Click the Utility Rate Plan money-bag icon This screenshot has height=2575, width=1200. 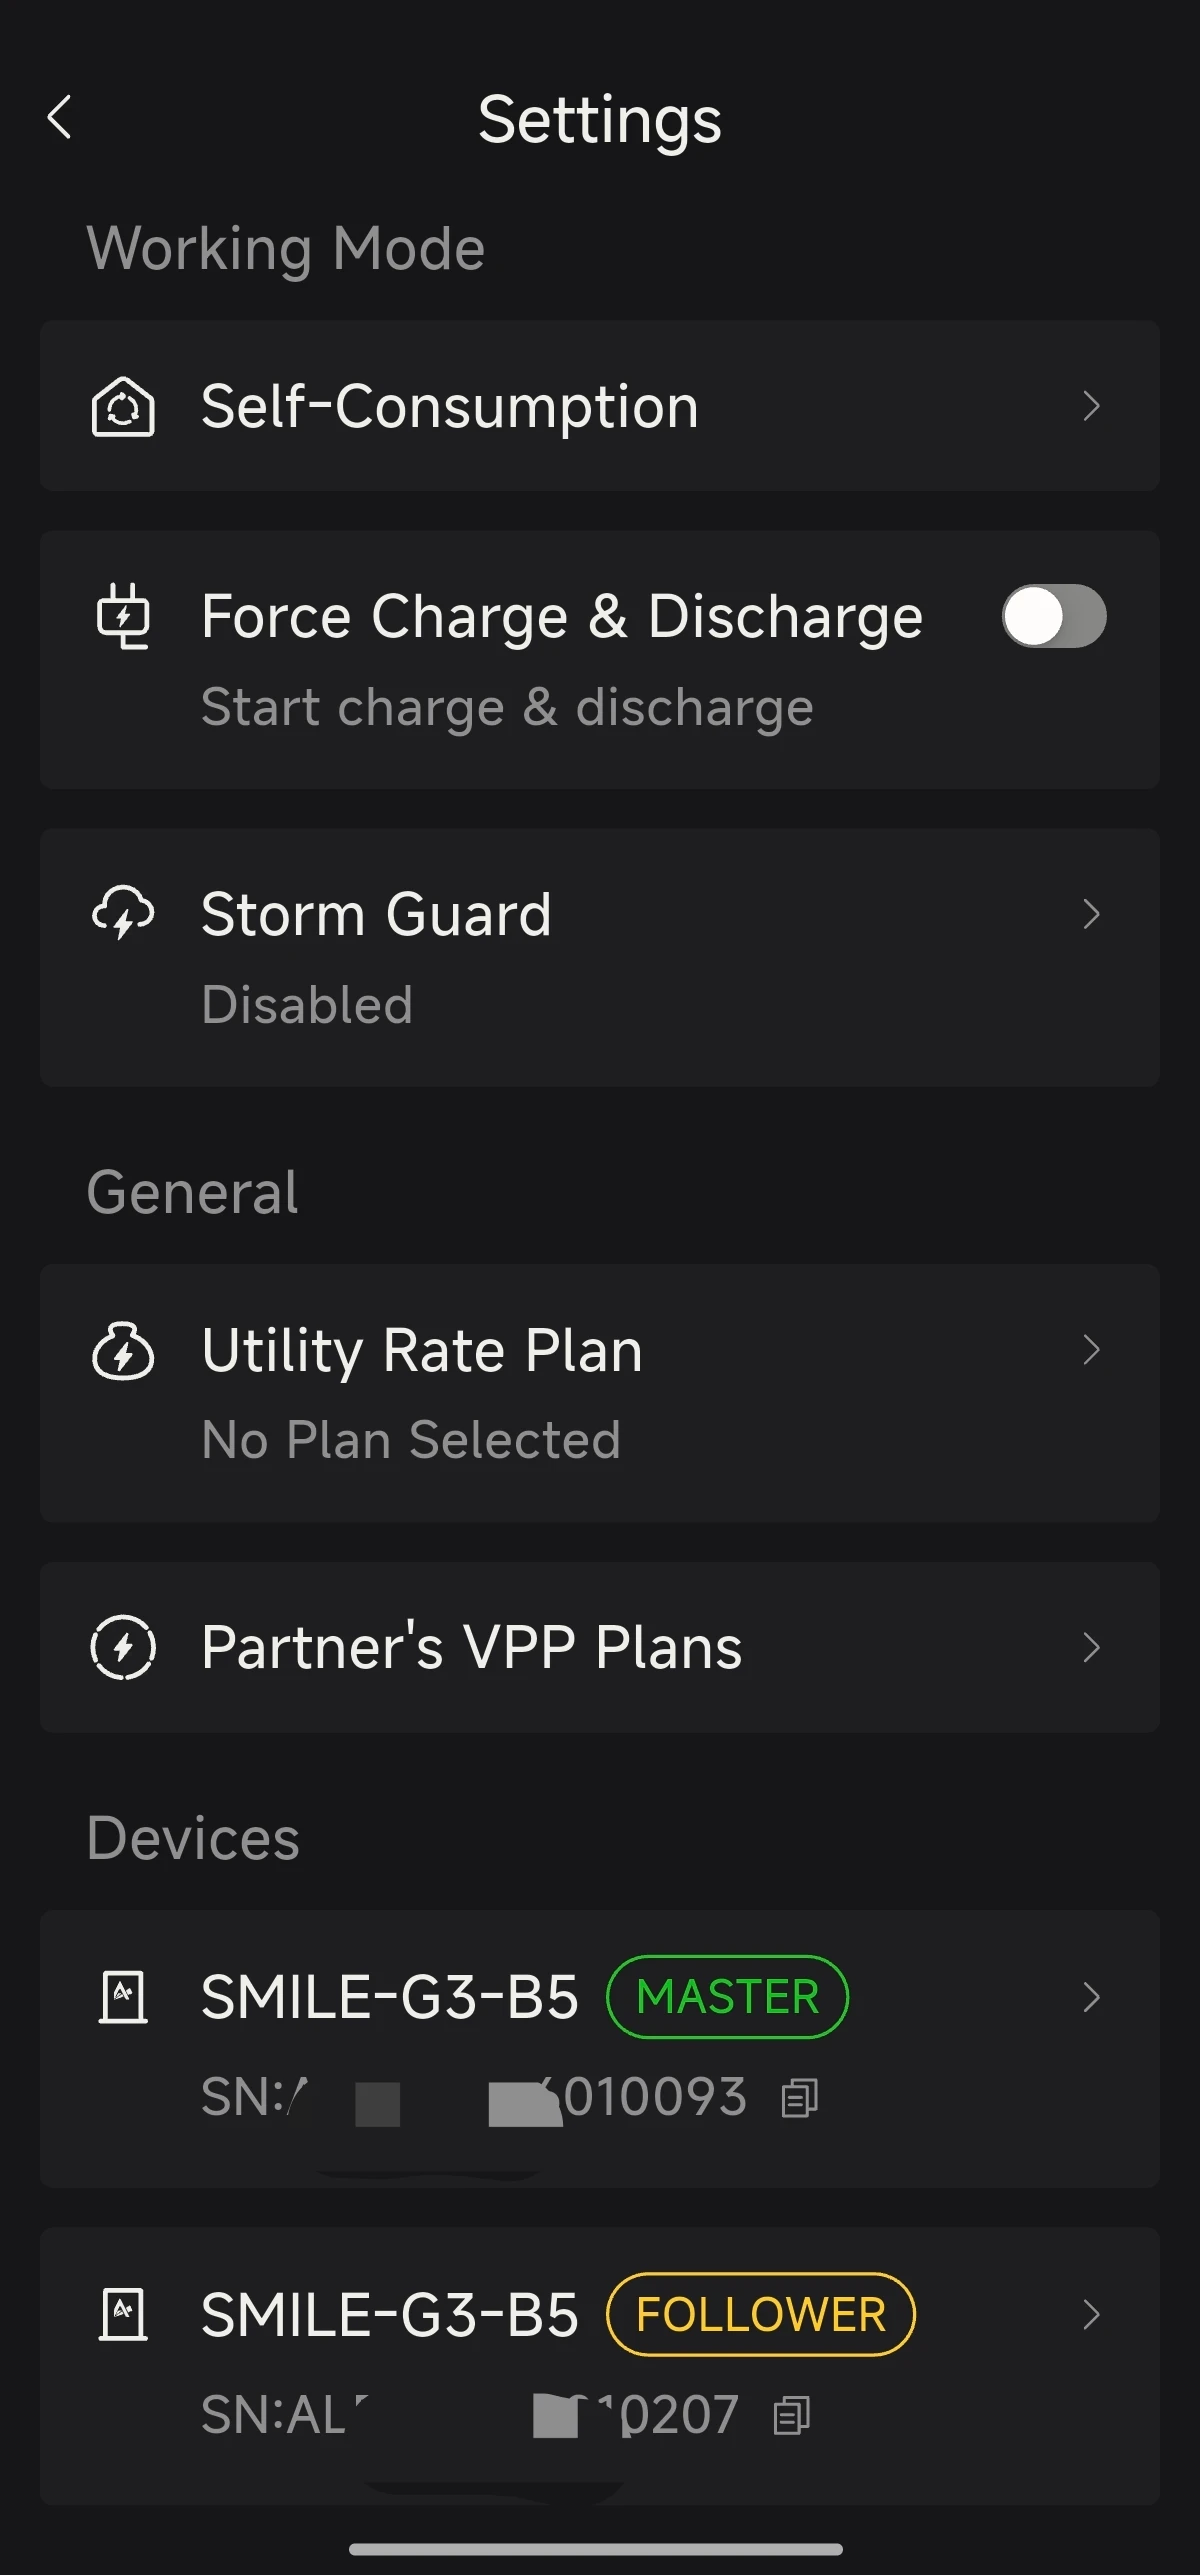(123, 1350)
